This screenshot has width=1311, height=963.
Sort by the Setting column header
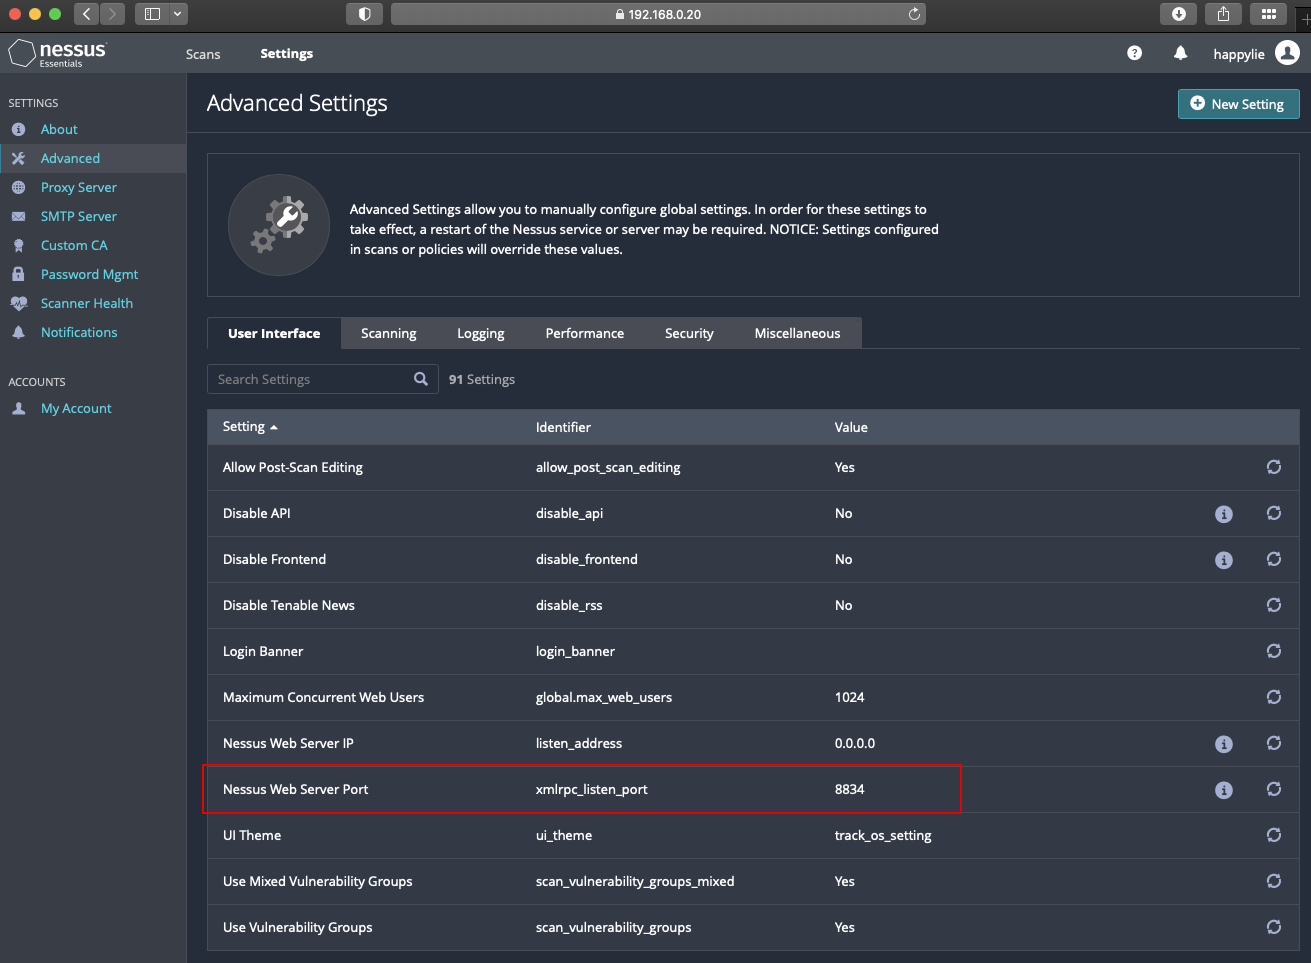pyautogui.click(x=250, y=427)
